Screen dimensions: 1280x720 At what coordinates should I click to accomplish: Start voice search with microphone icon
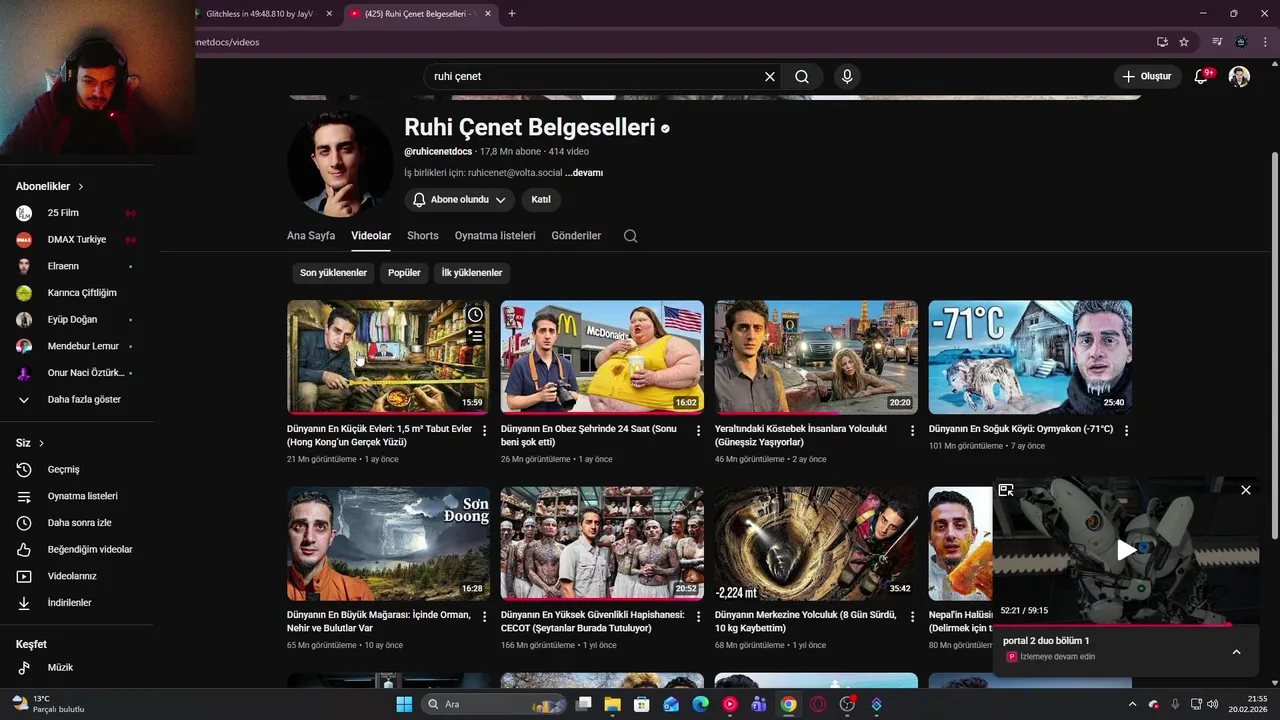(847, 77)
